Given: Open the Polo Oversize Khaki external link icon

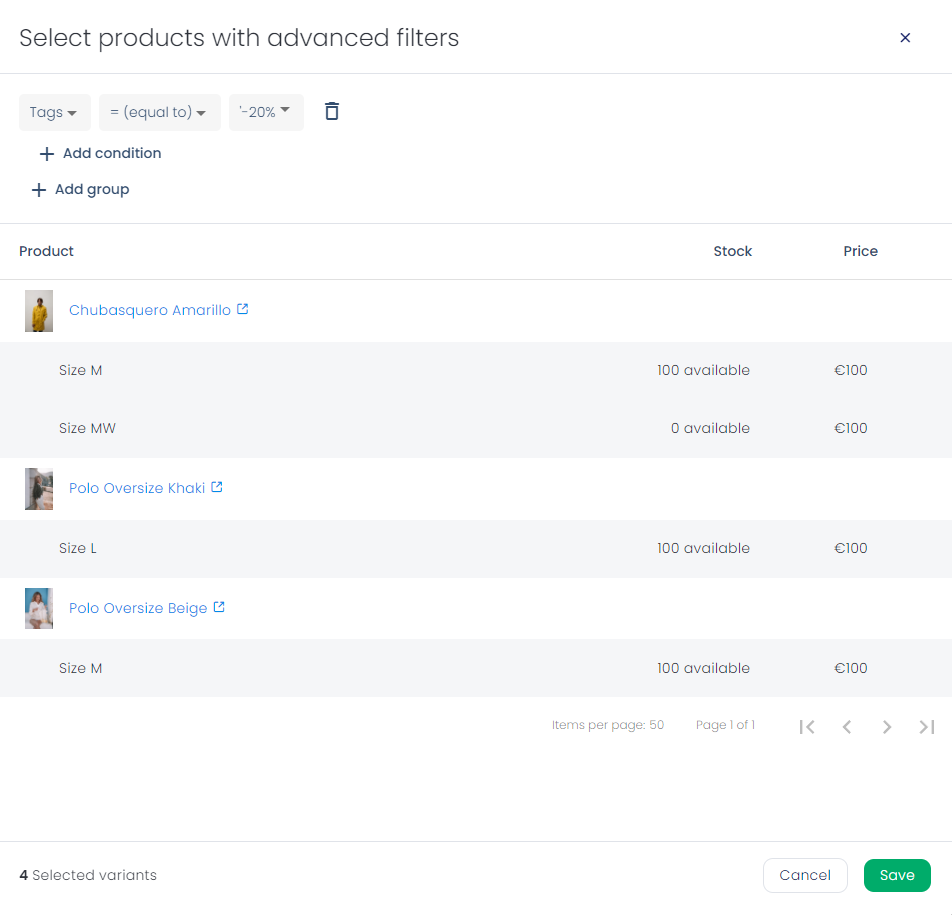Looking at the screenshot, I should coord(217,487).
